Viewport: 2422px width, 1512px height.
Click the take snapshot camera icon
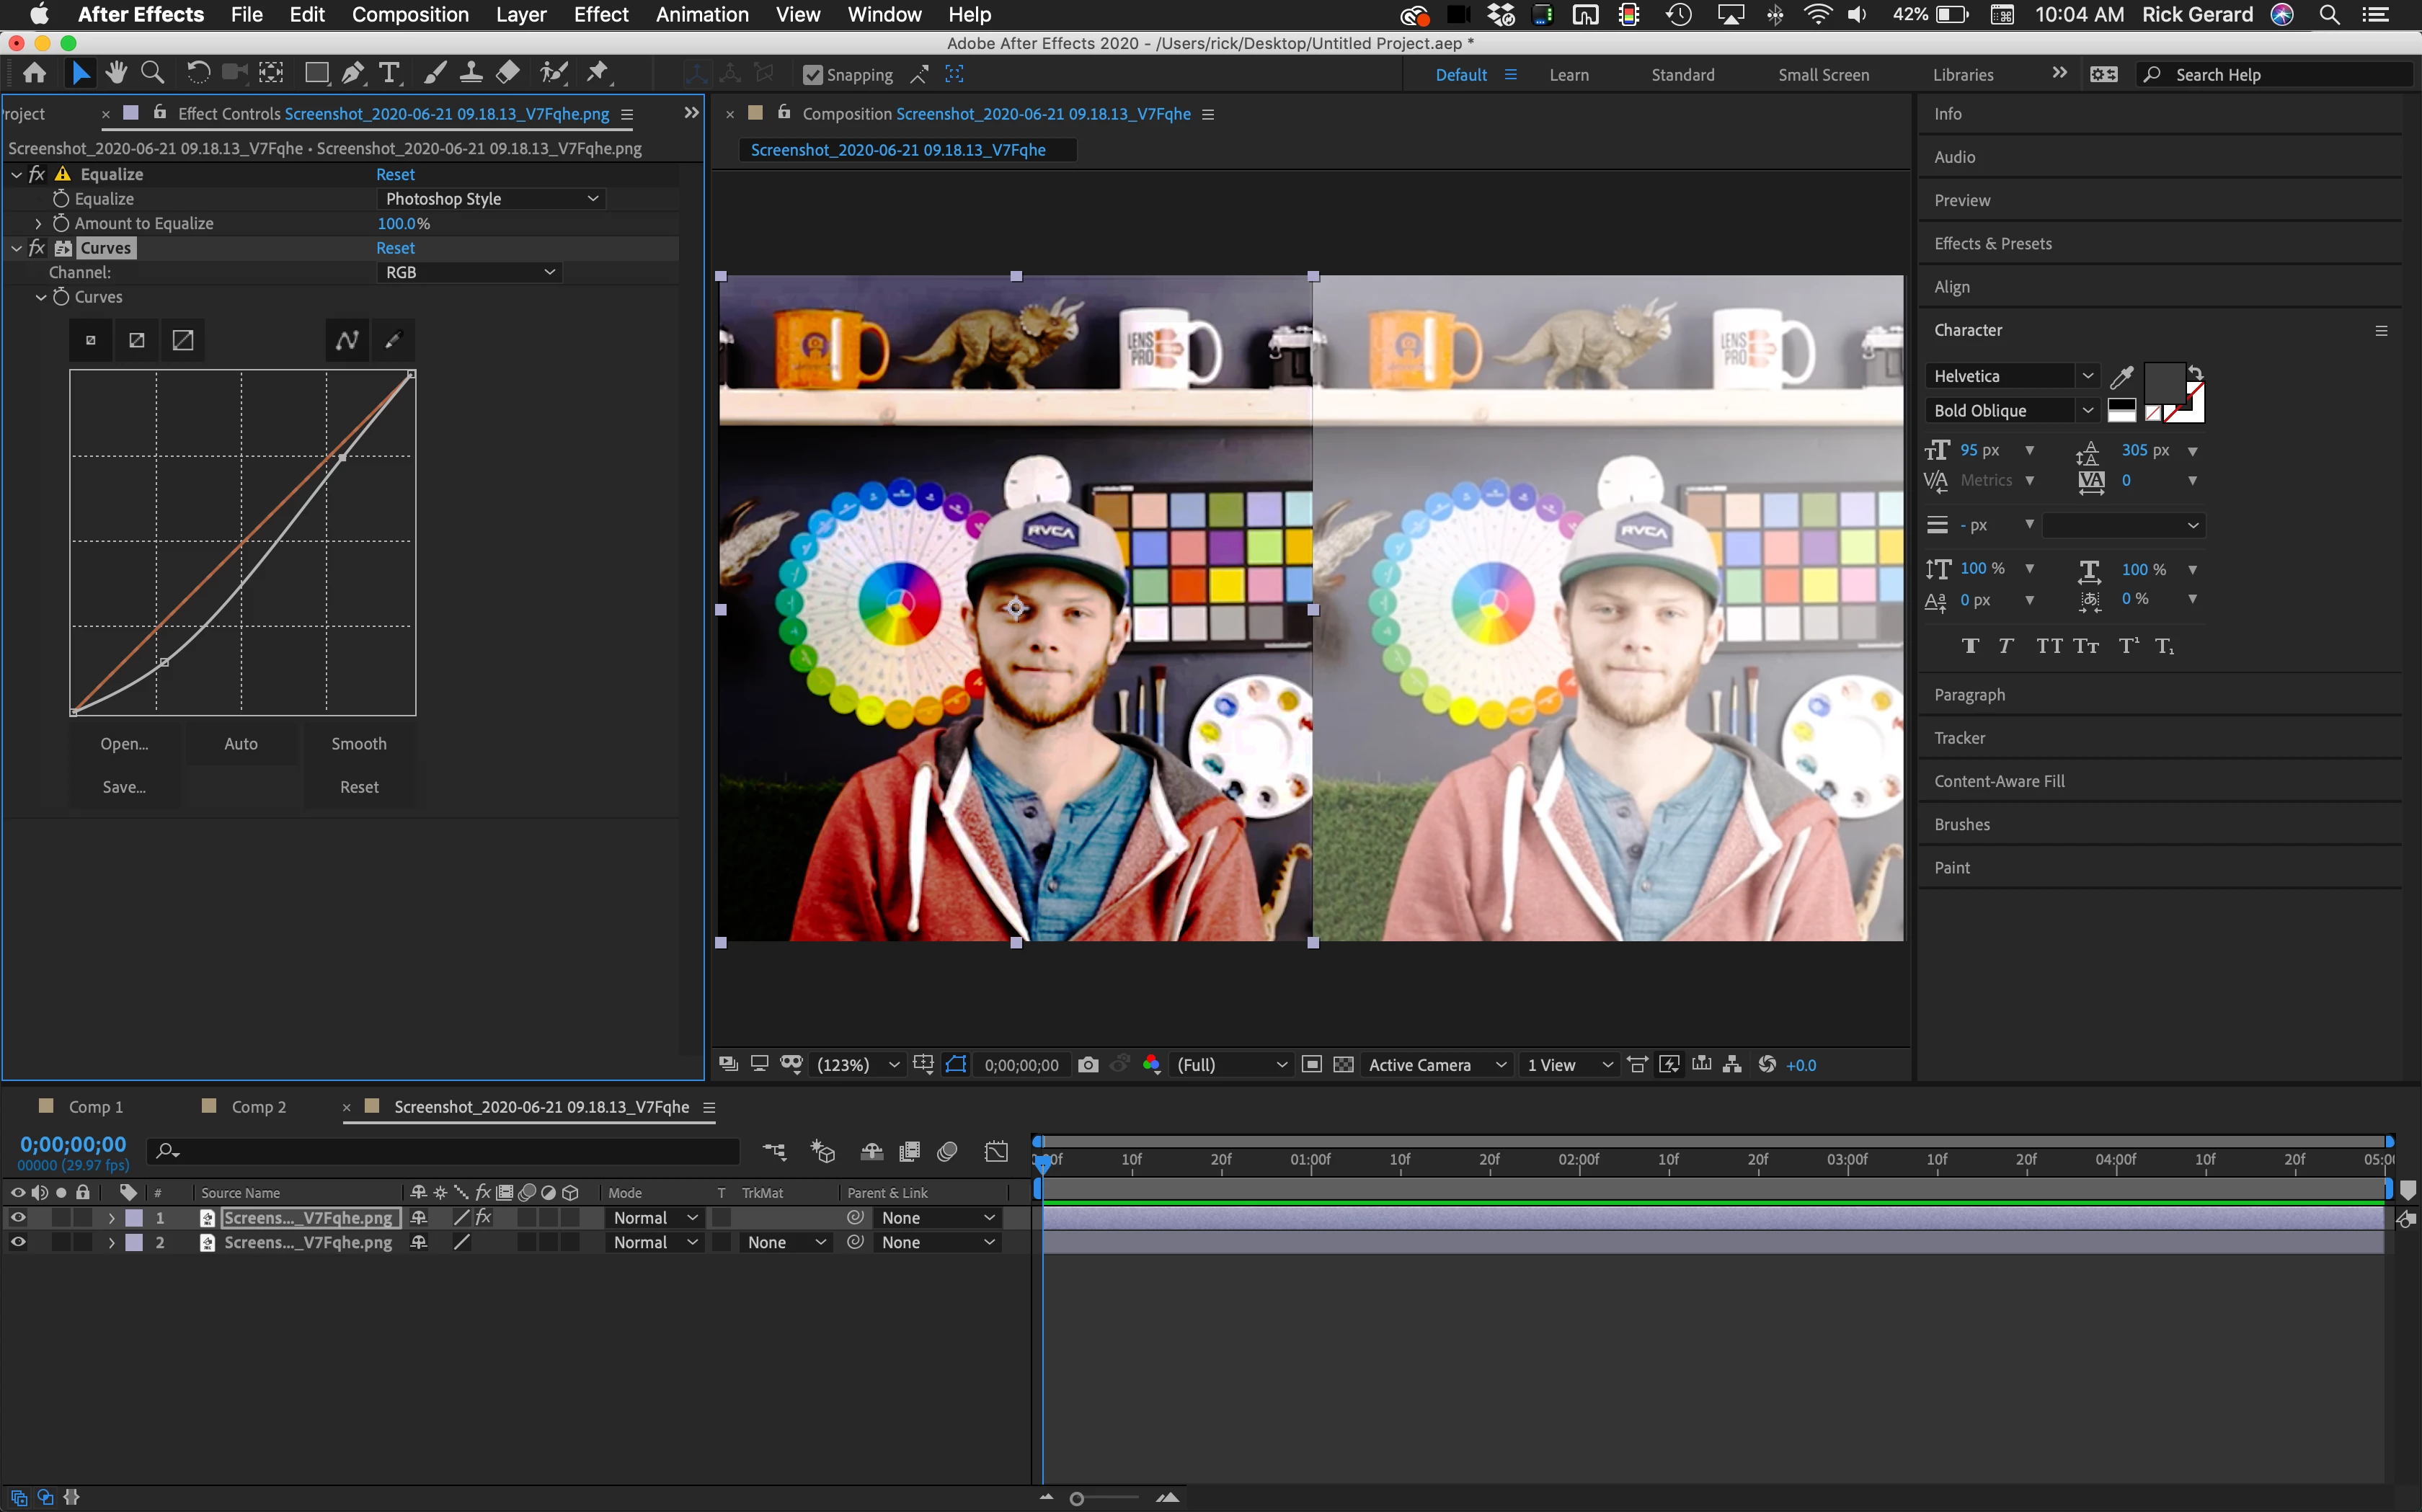(x=1088, y=1065)
